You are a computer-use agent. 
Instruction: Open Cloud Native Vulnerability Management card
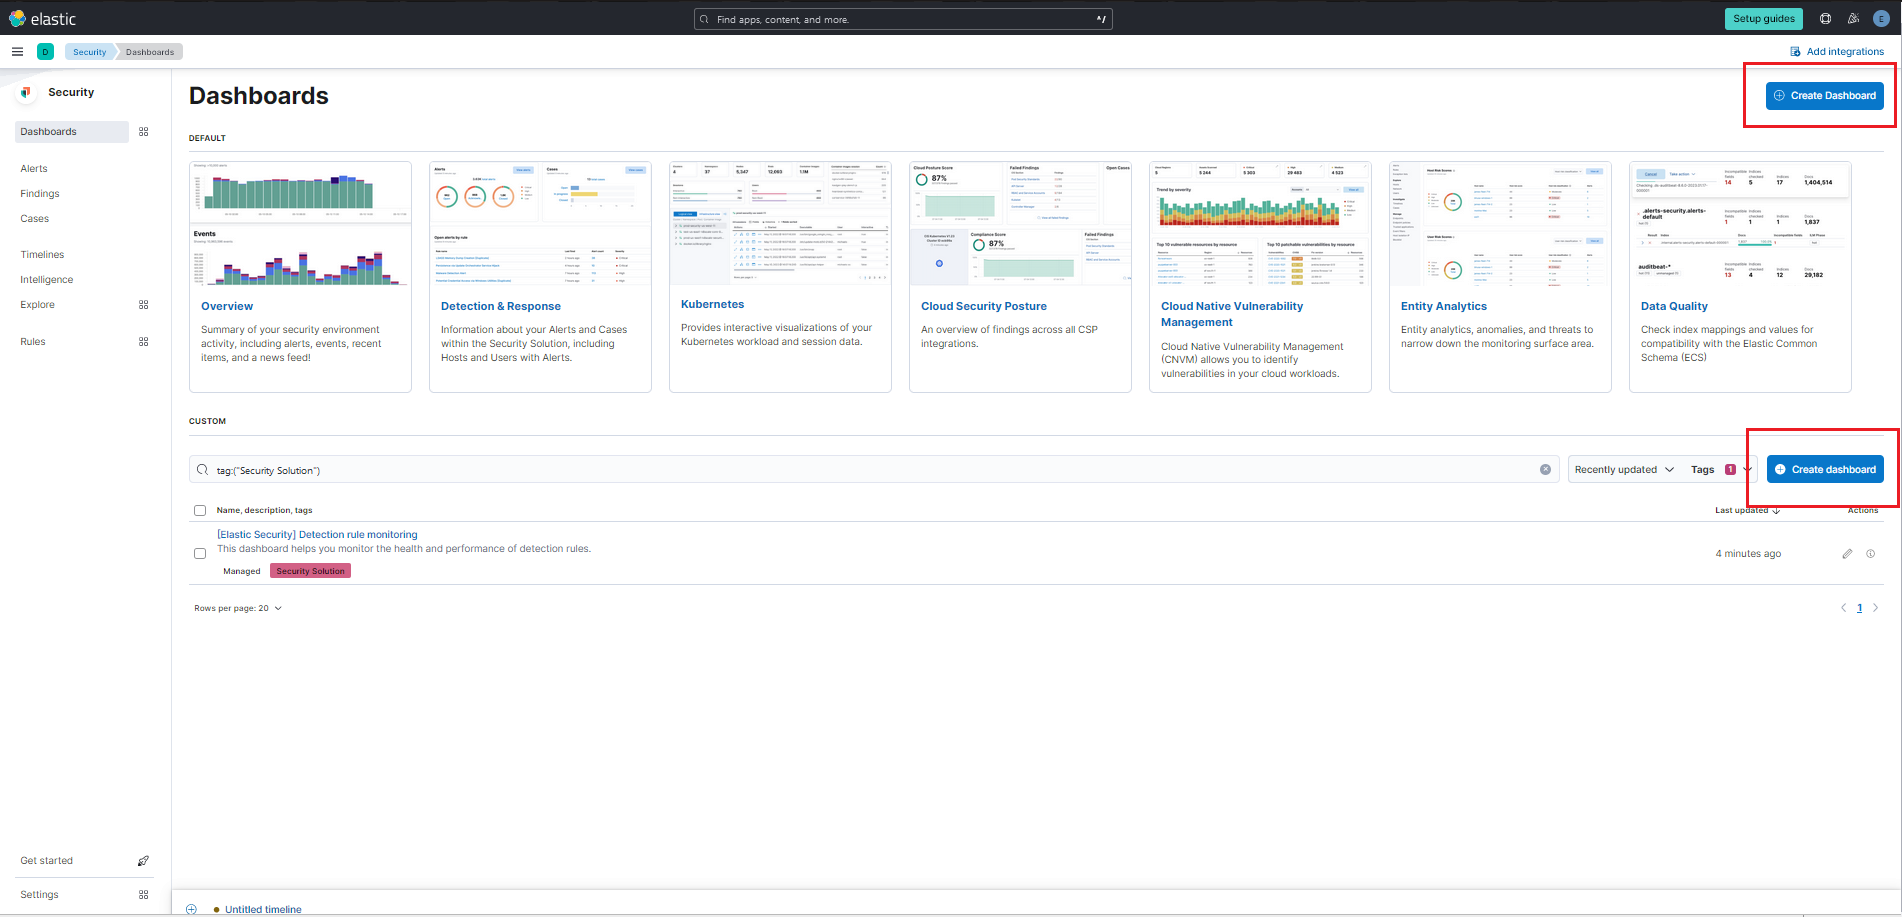click(1260, 277)
